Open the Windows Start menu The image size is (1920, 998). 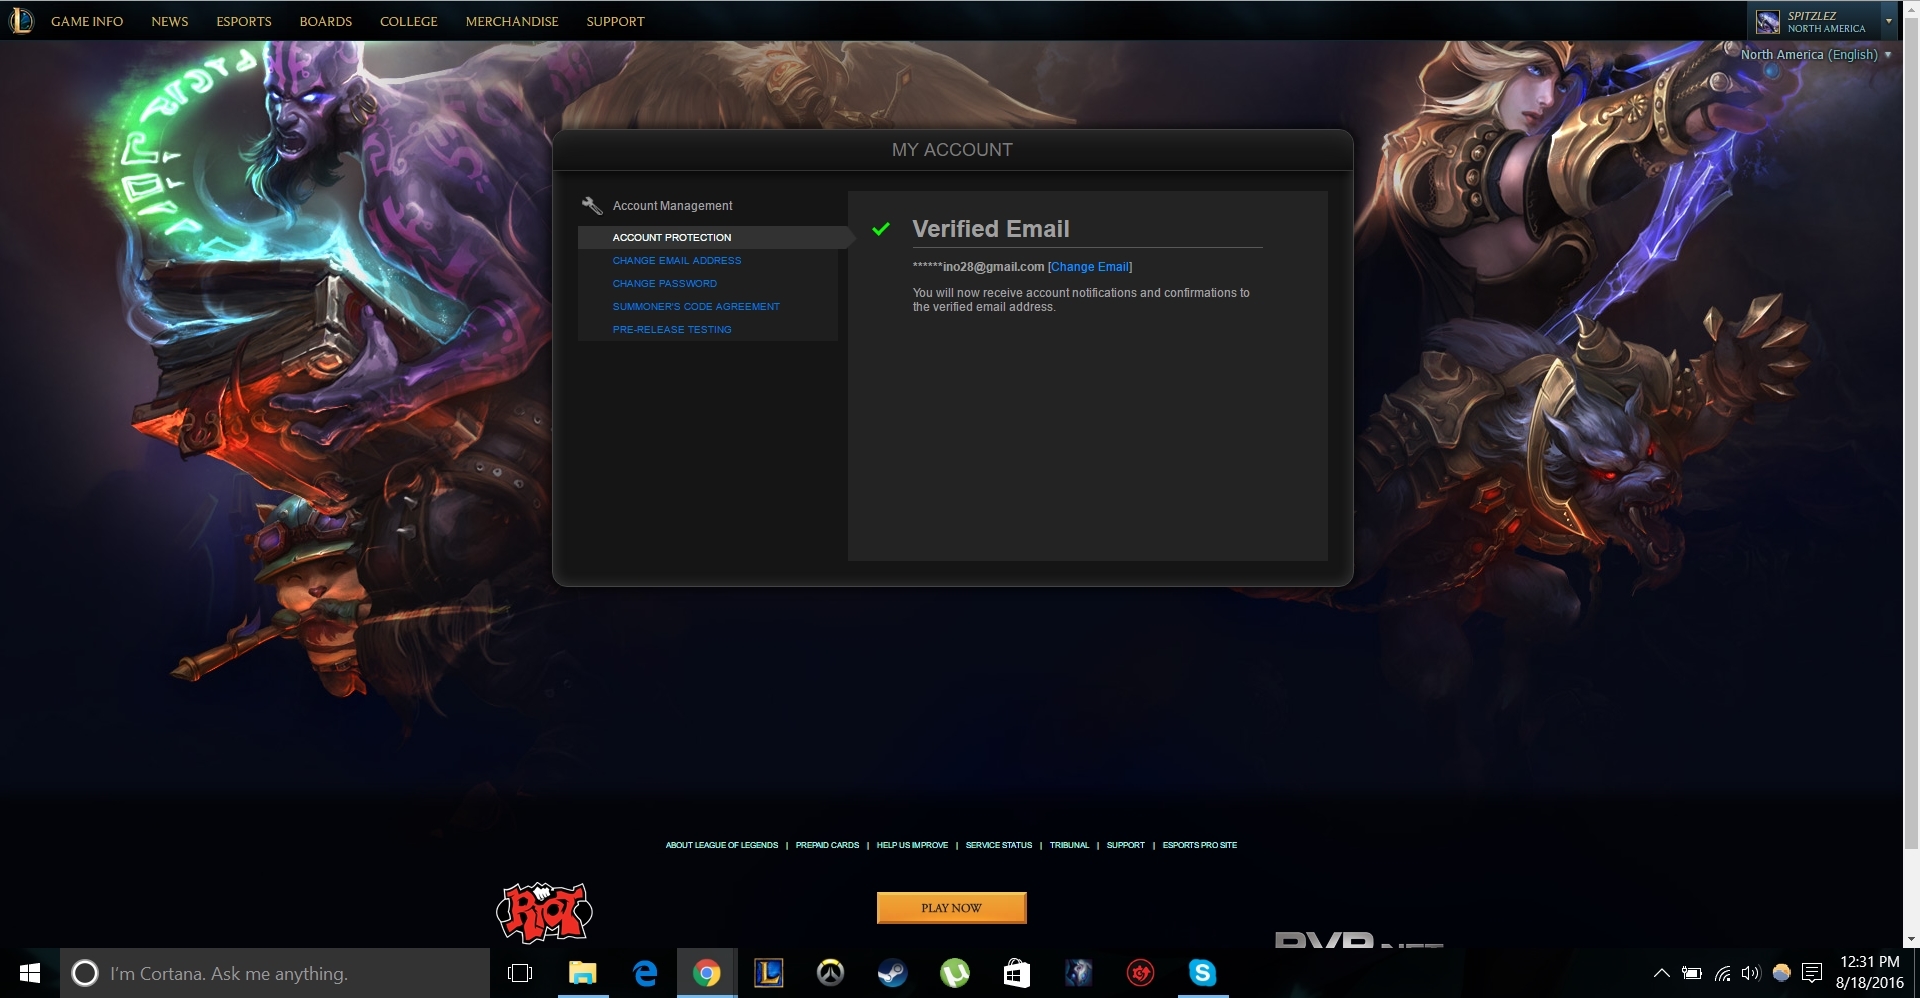coord(30,973)
